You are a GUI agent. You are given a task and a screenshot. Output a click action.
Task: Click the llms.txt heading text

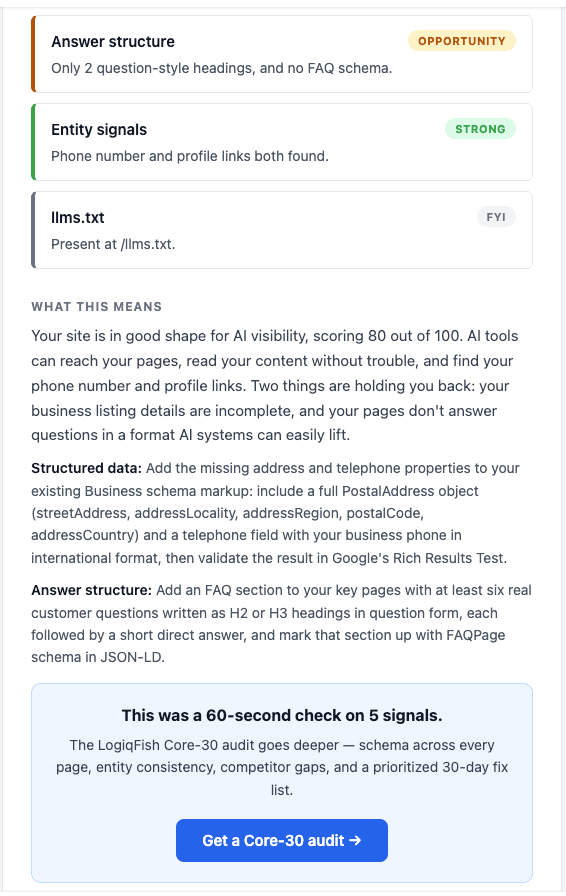click(x=78, y=218)
